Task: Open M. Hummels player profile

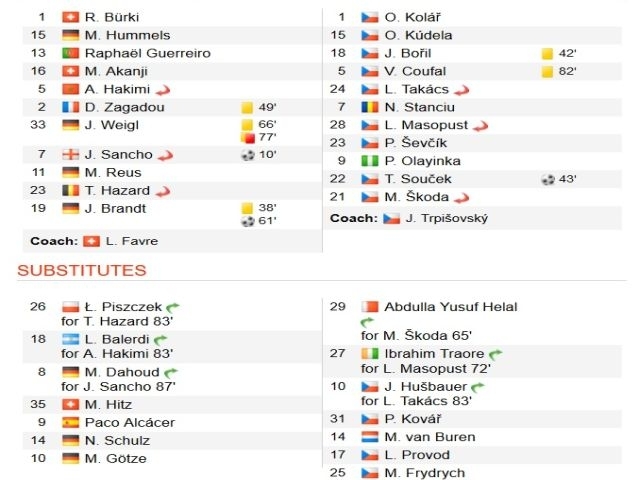Action: 128,35
